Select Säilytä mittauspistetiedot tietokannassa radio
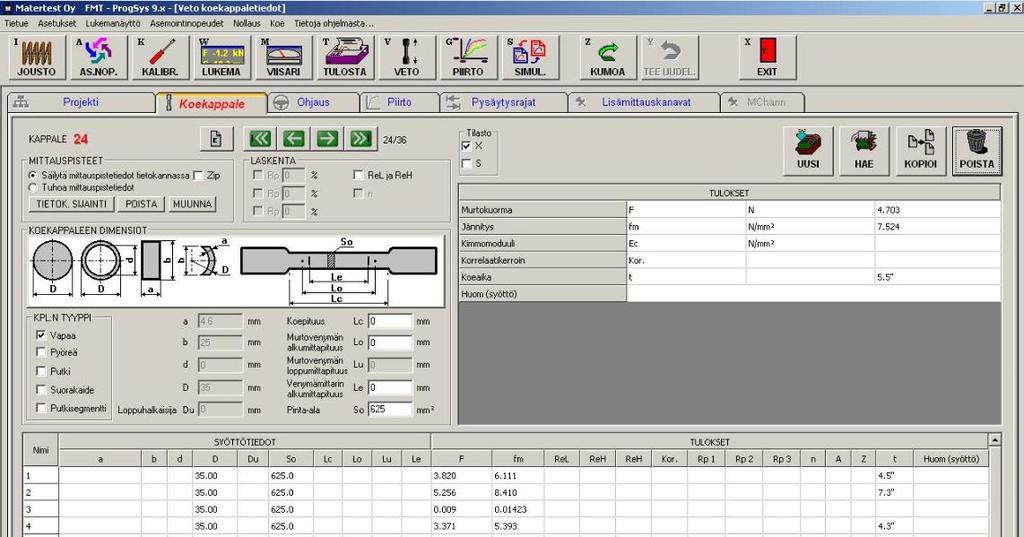Viewport: 1024px width, 537px height. click(33, 175)
